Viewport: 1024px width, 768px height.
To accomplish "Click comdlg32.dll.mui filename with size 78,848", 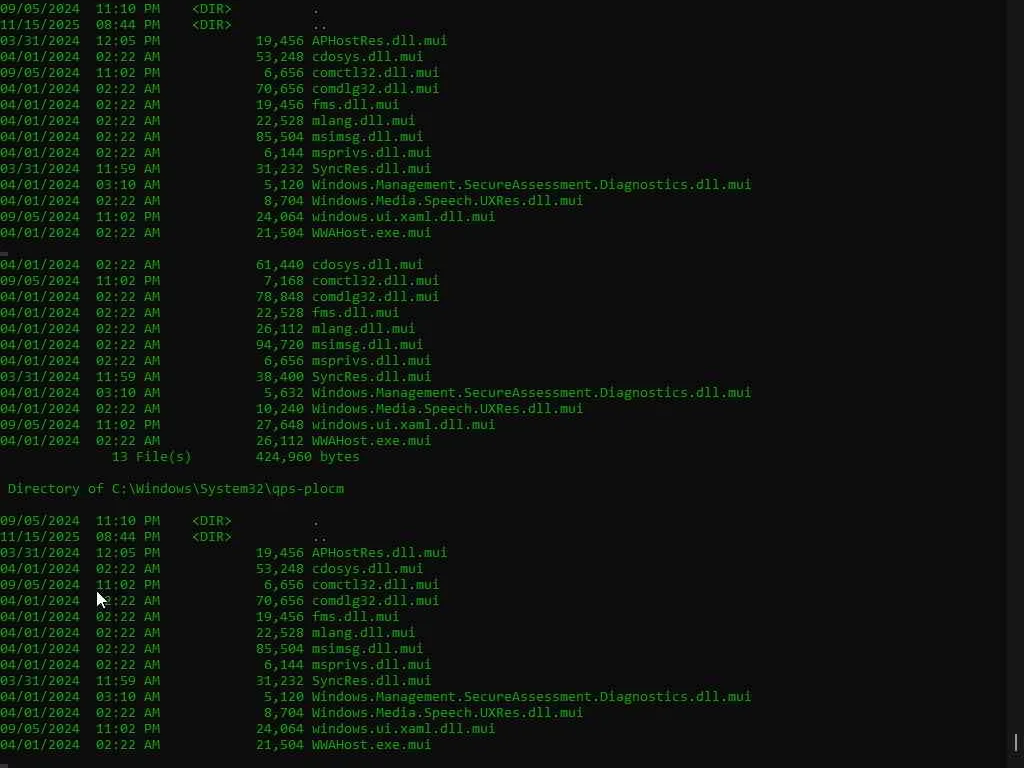I will pos(375,297).
